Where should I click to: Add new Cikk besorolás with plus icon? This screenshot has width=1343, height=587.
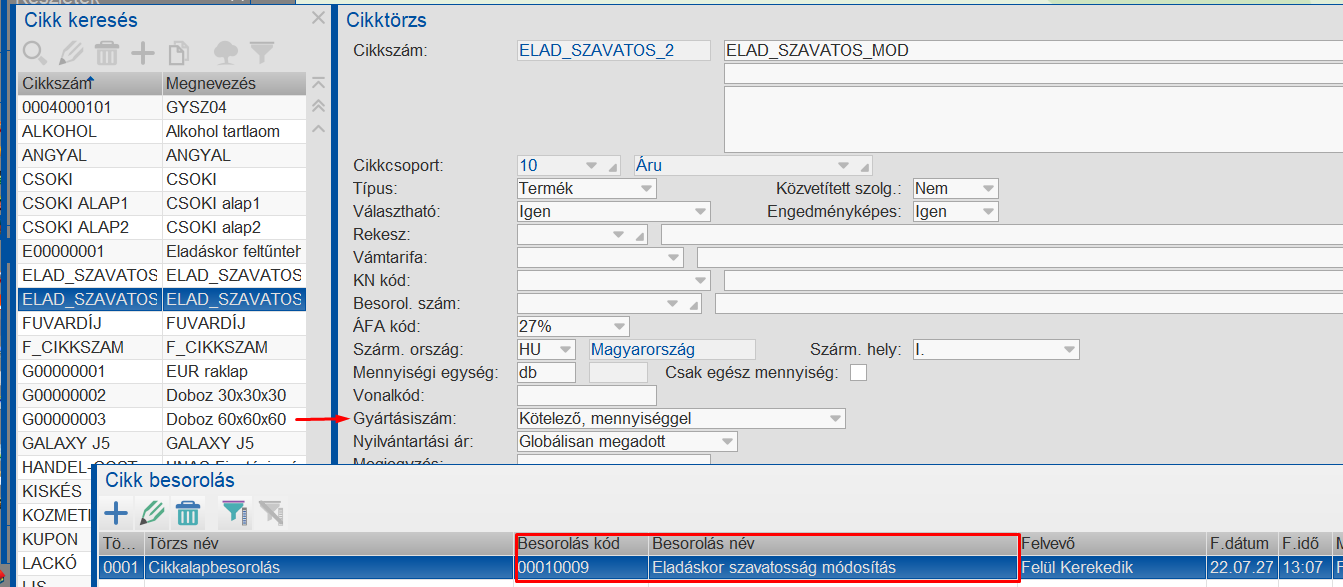116,514
